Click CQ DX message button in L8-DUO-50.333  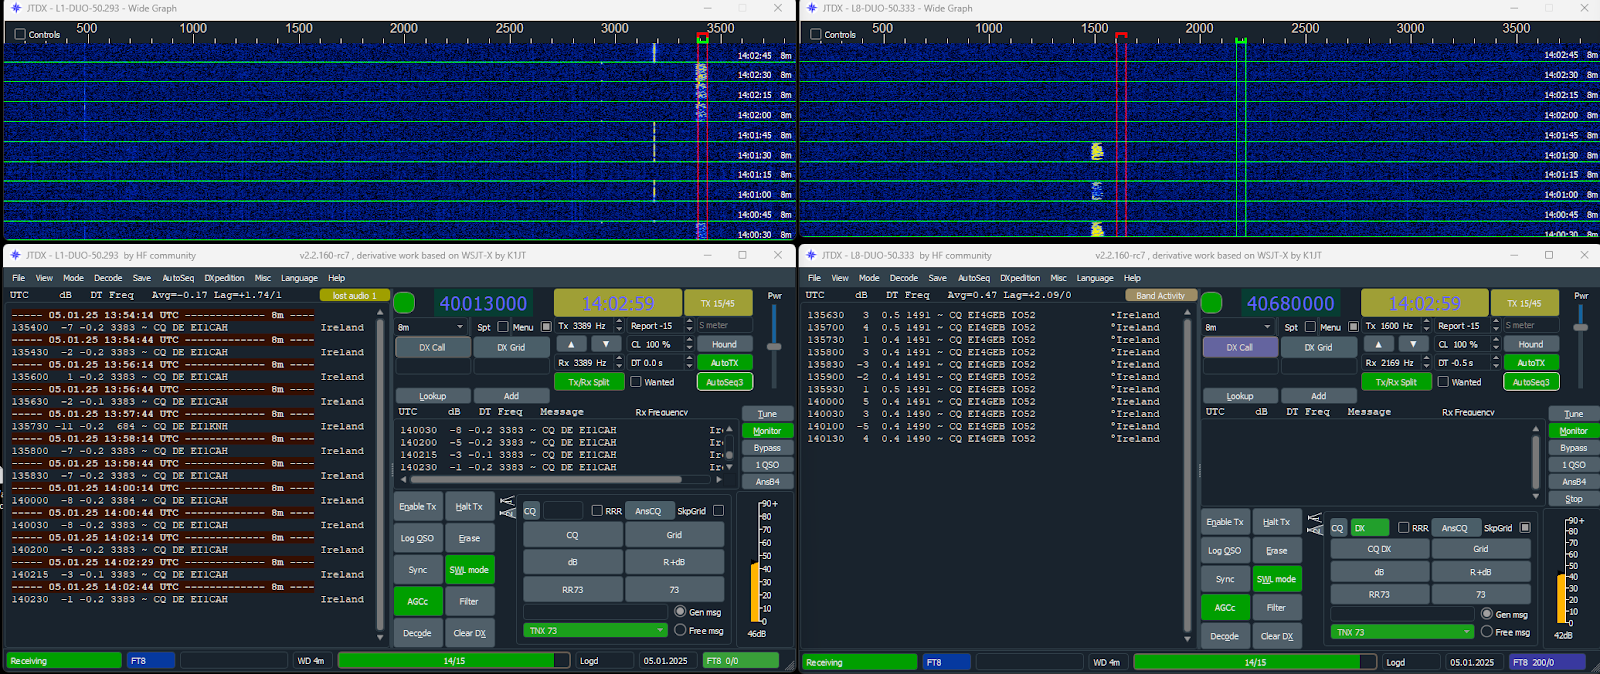[x=1379, y=549]
